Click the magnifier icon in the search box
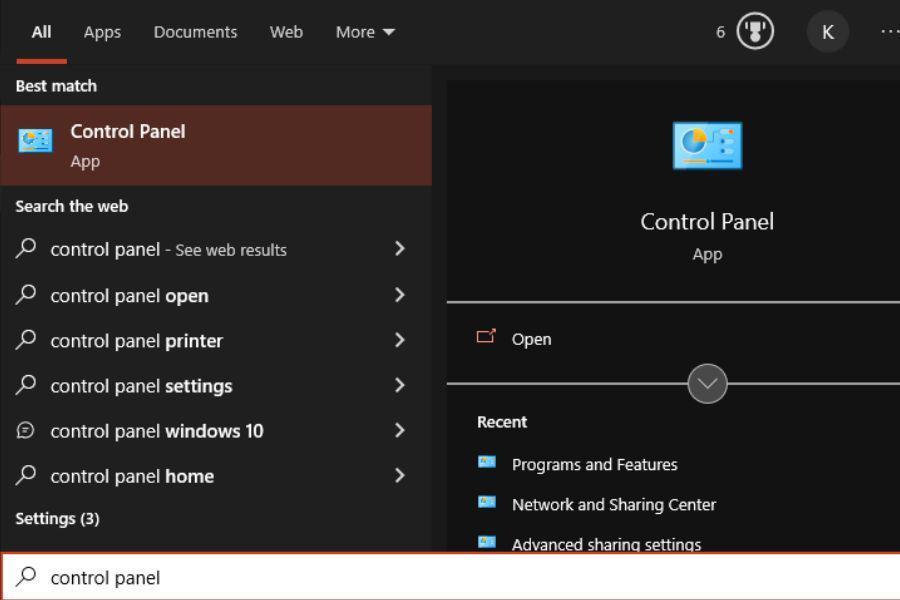Screen dimensions: 900x600 coord(26,576)
